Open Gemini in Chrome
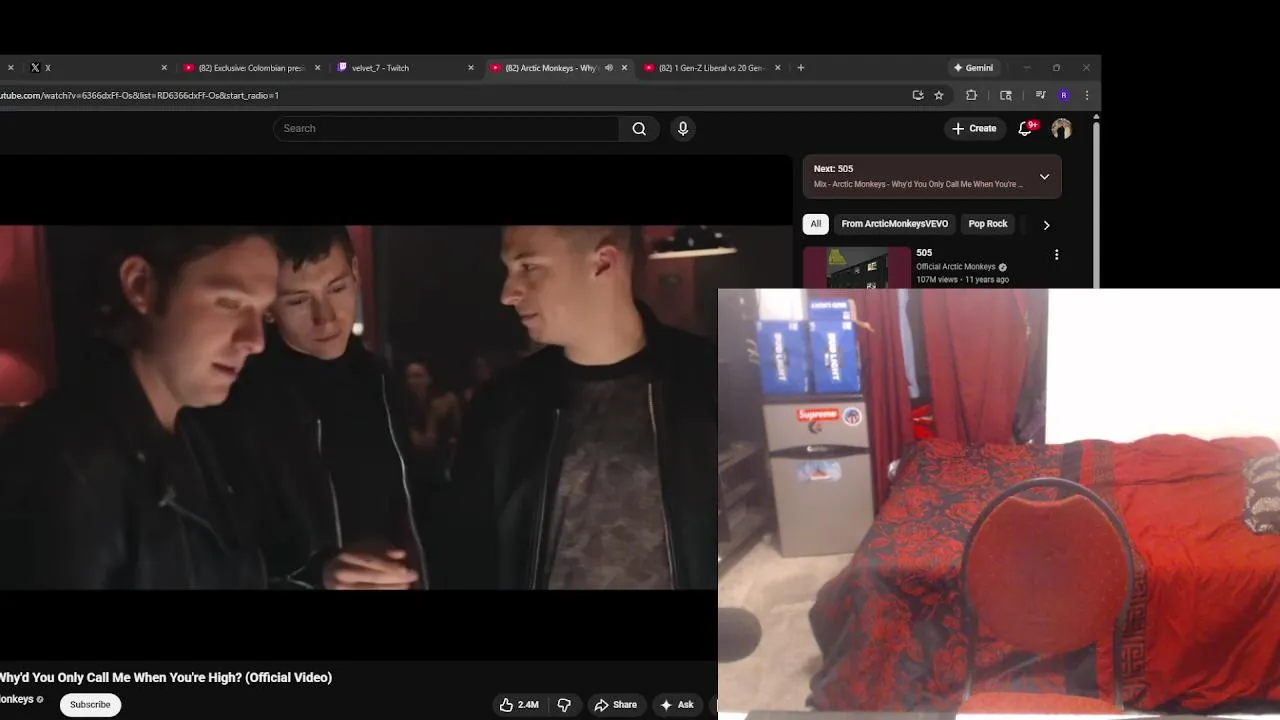Screen dimensions: 1280x720 click(973, 68)
